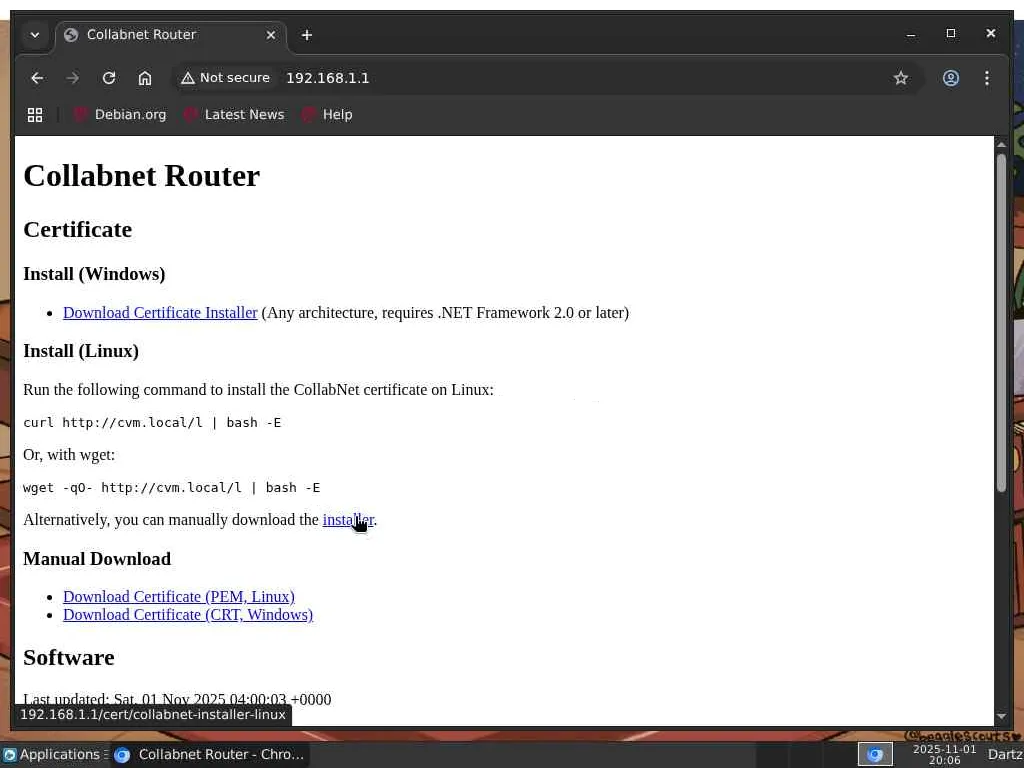Click the scrollbar up arrow
1024x768 pixels.
coord(1001,144)
